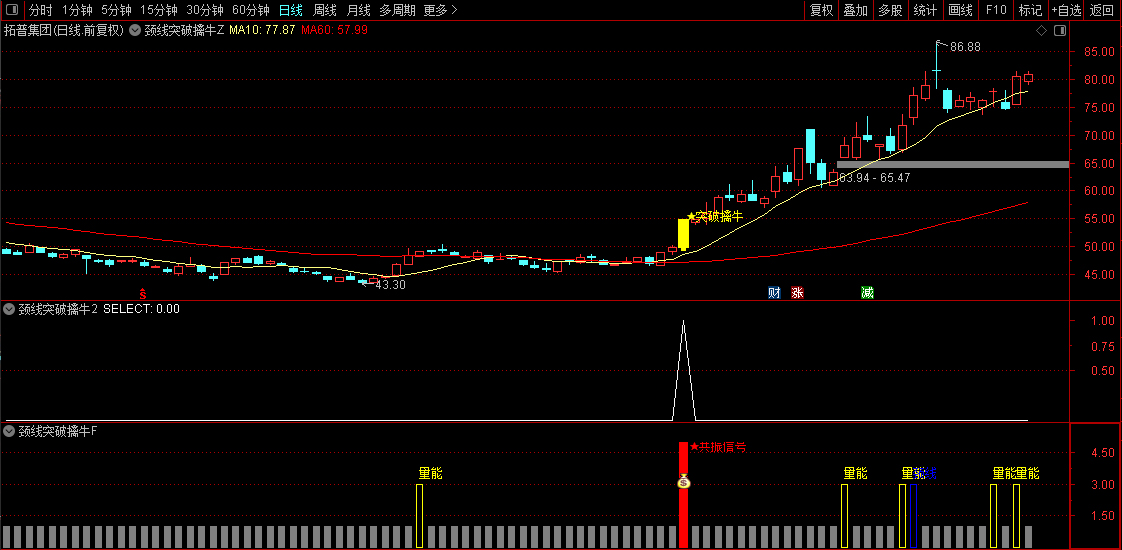Click the money bag icon on the red bar
Image resolution: width=1122 pixels, height=550 pixels.
tap(683, 481)
